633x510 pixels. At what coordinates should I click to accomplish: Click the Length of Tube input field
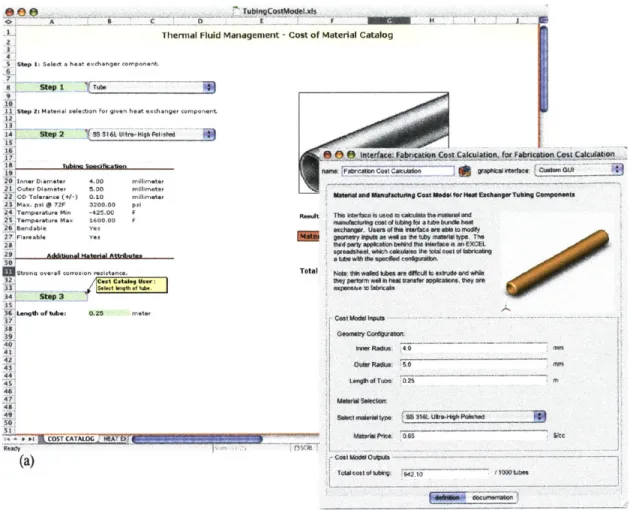click(474, 381)
